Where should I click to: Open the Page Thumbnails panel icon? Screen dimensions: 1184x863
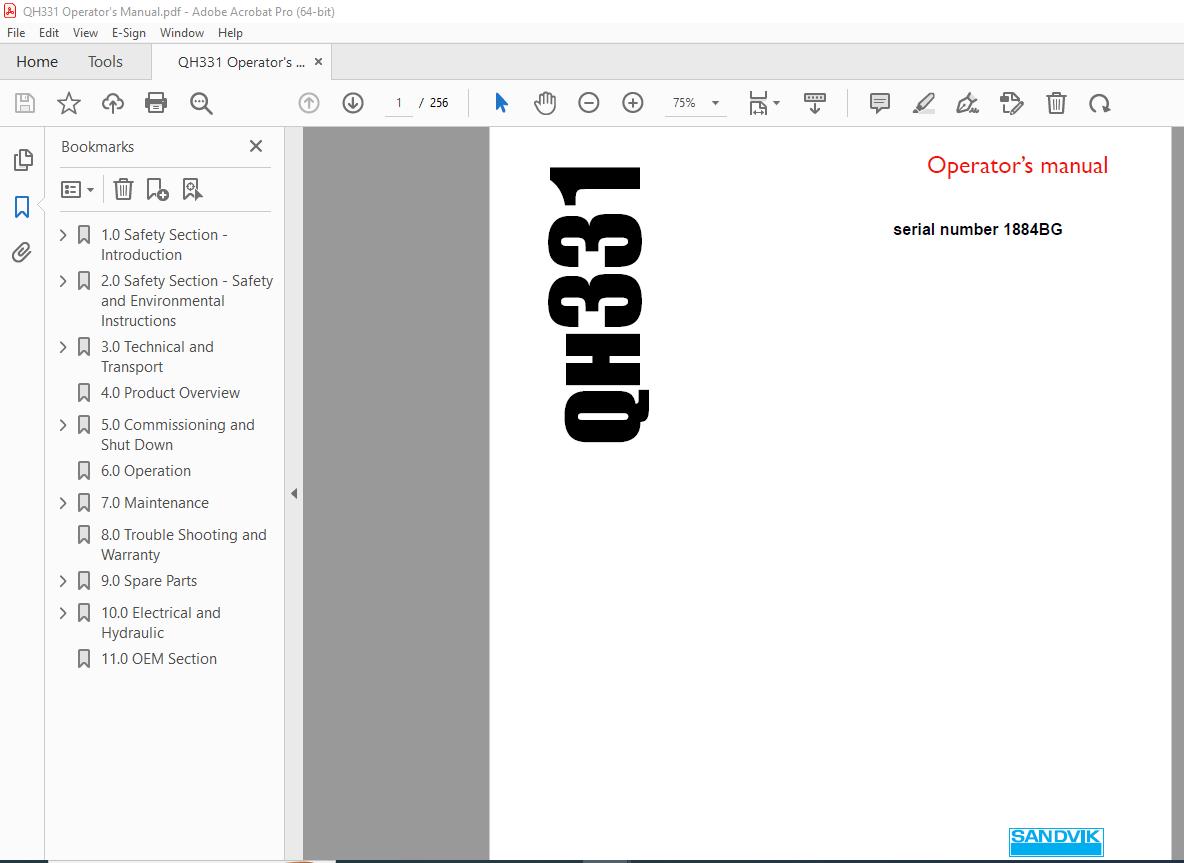23,159
